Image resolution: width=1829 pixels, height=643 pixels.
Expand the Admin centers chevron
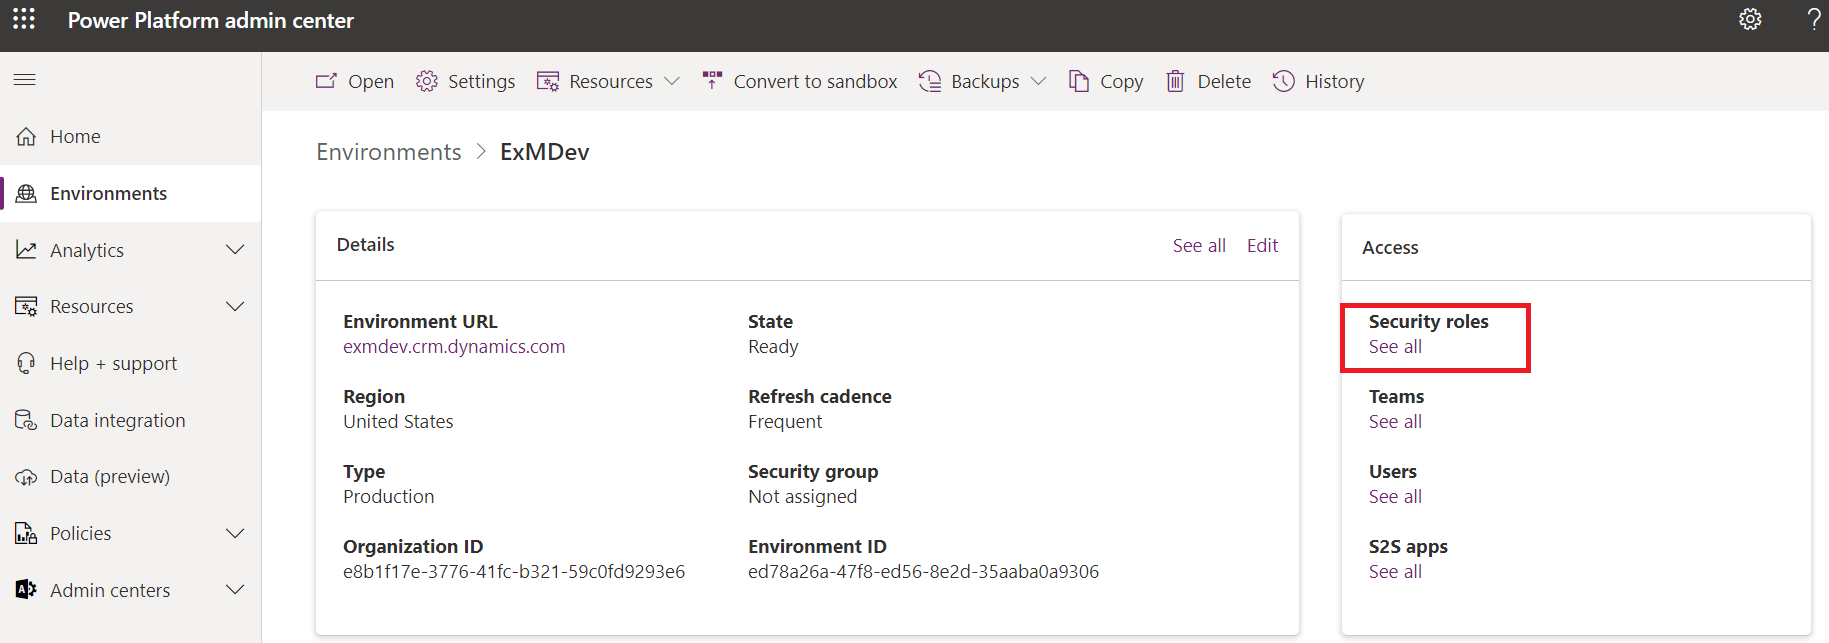[x=235, y=590]
